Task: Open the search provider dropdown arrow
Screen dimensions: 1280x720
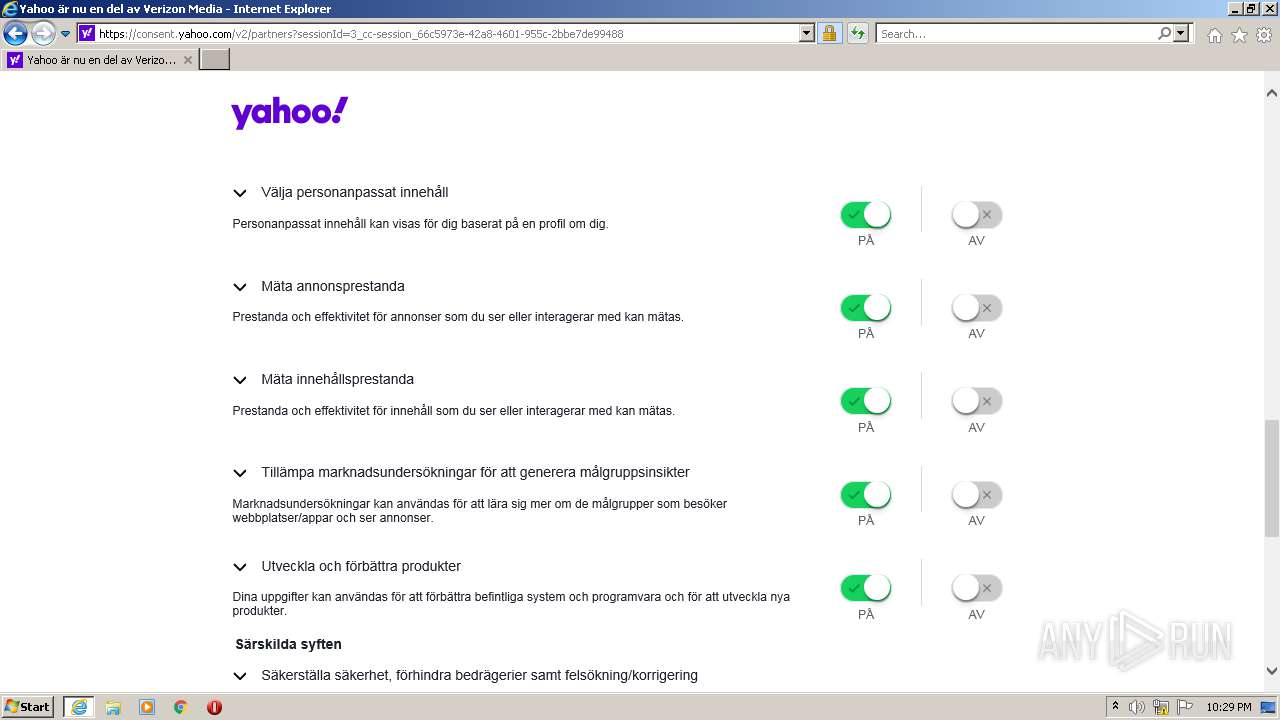Action: point(1182,33)
